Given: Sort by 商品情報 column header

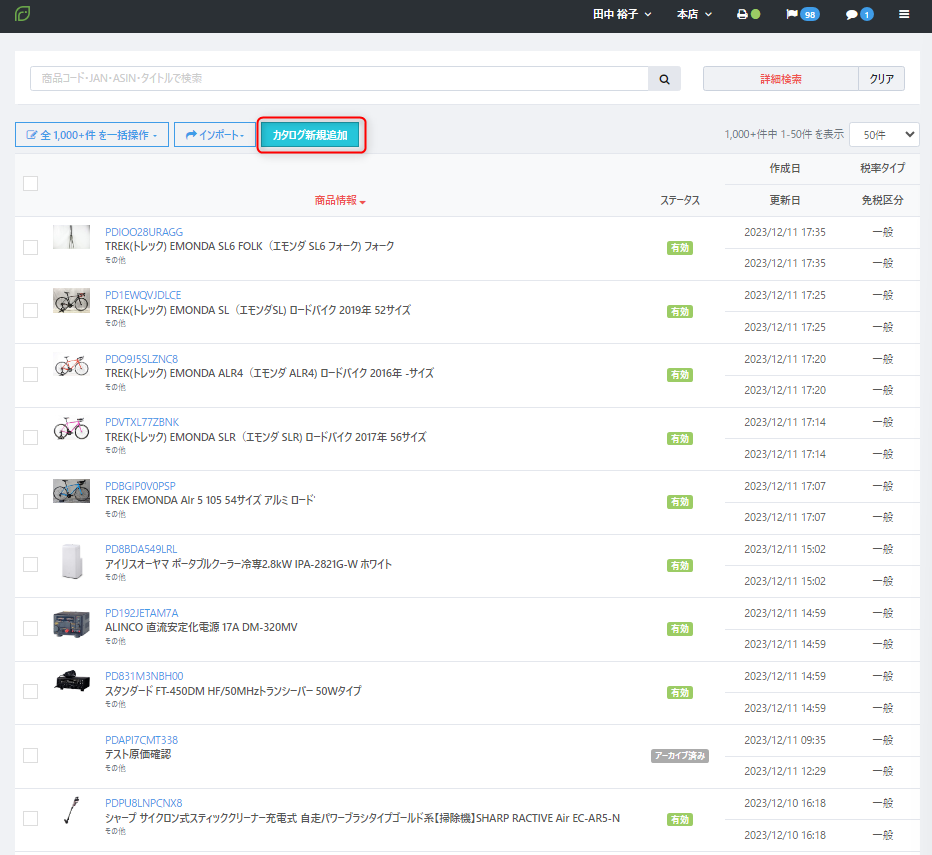Looking at the screenshot, I should (340, 201).
